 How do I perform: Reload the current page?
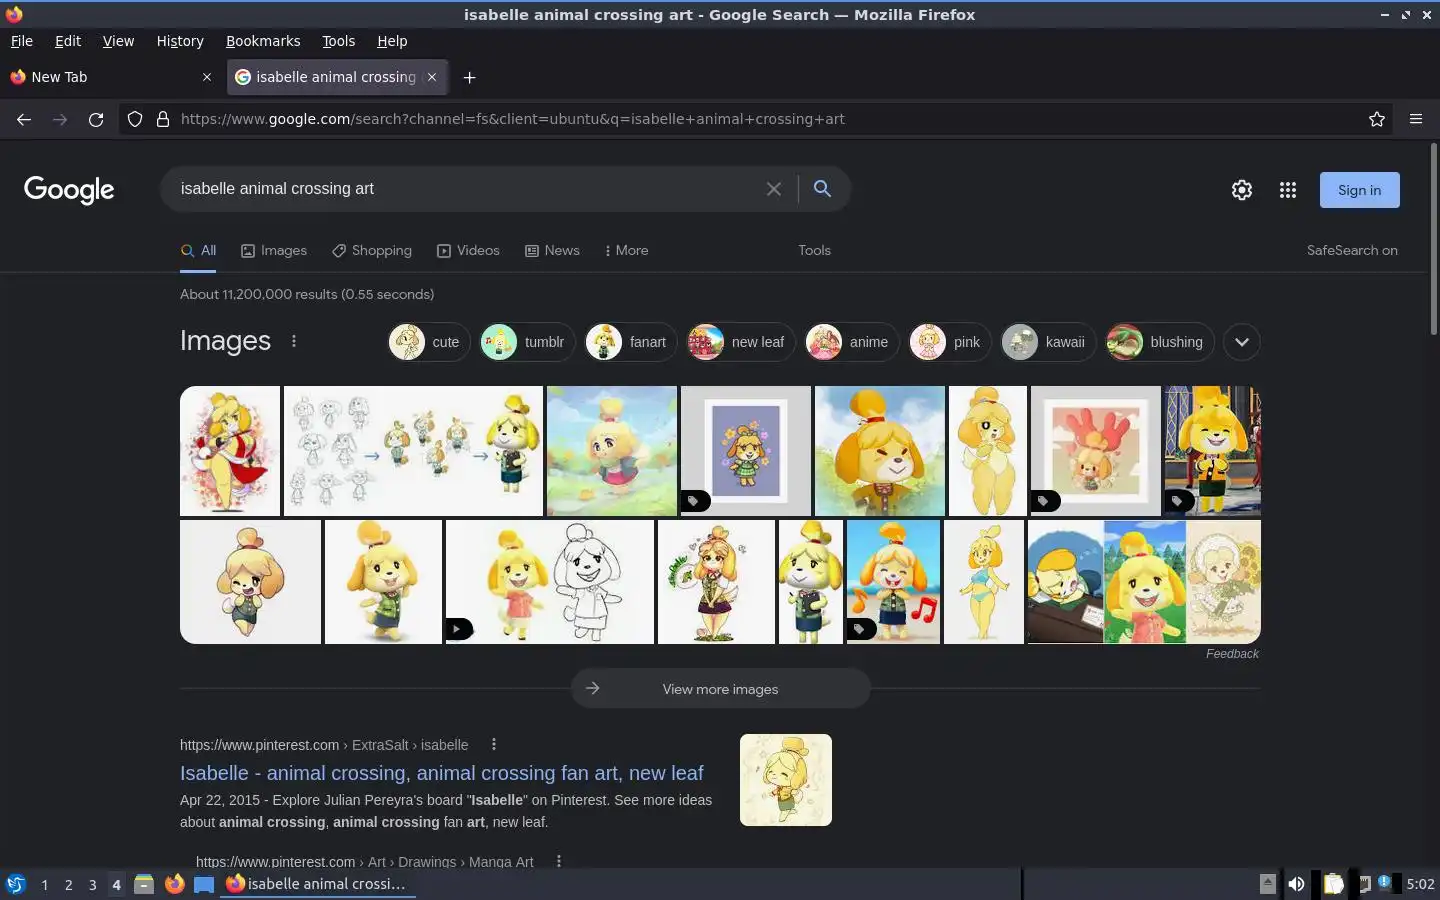[96, 119]
